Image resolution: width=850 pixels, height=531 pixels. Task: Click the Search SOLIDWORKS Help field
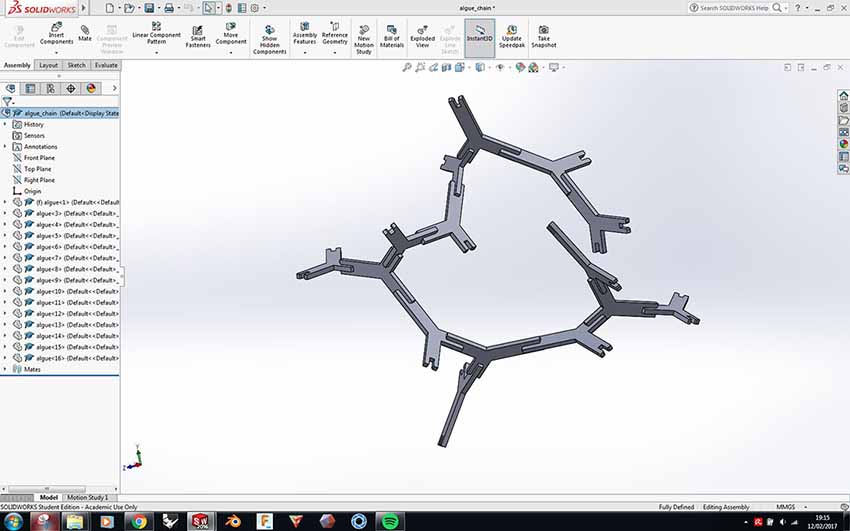(733, 8)
